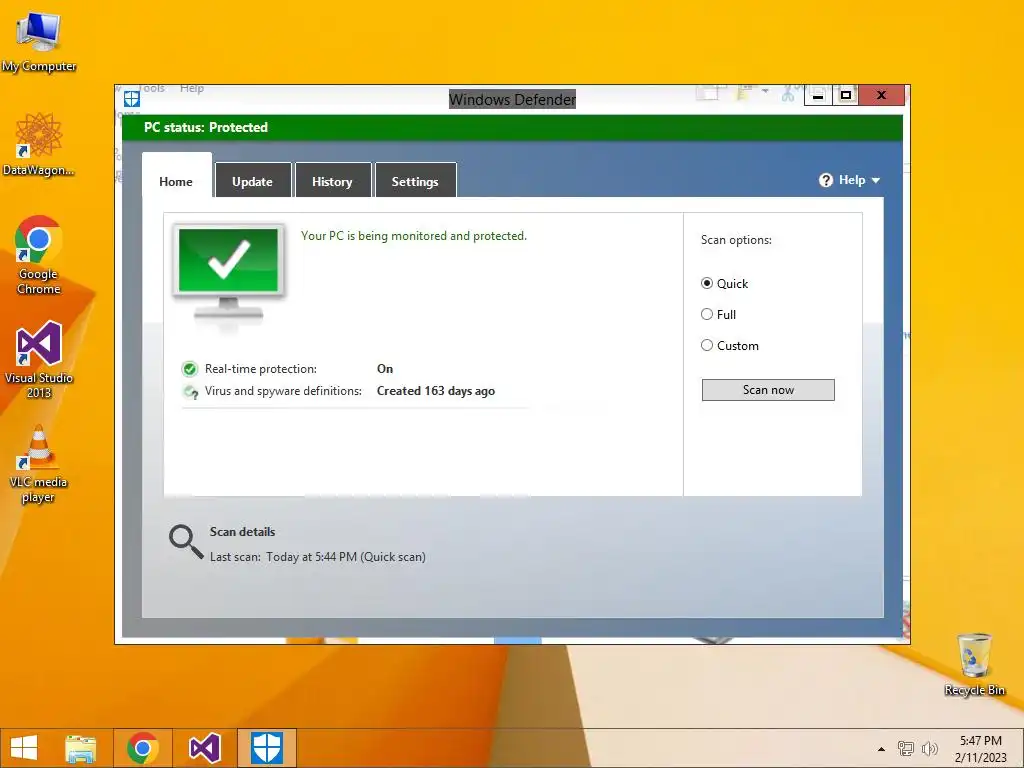The image size is (1024, 768).
Task: Click the Windows Defender title bar shield icon
Action: pos(132,99)
